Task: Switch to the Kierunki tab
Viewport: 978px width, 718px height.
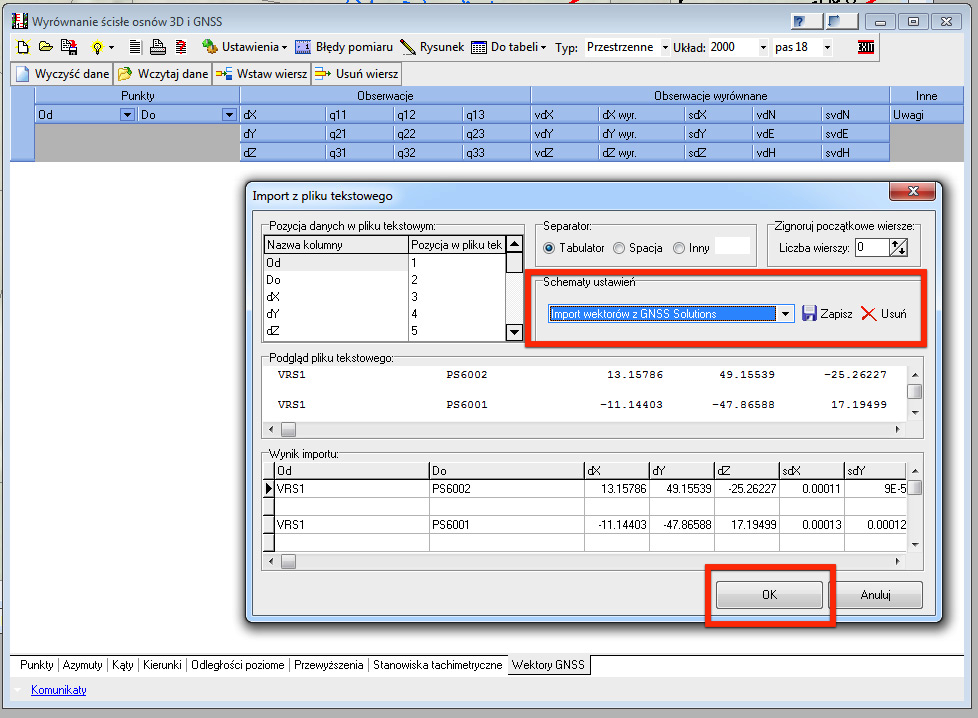Action: [162, 665]
